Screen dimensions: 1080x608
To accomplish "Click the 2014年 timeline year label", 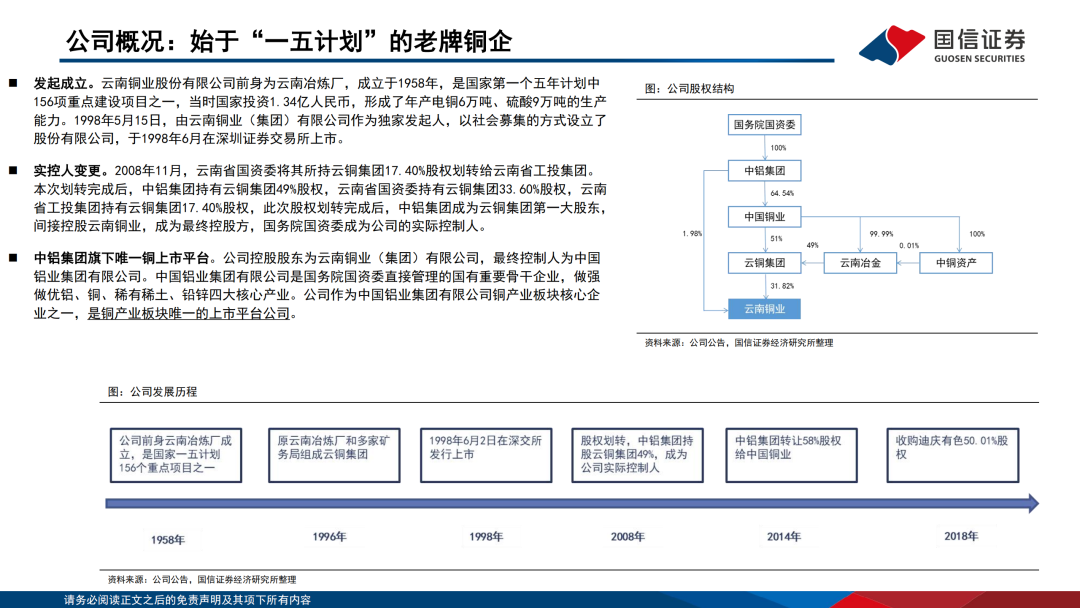I will point(784,537).
